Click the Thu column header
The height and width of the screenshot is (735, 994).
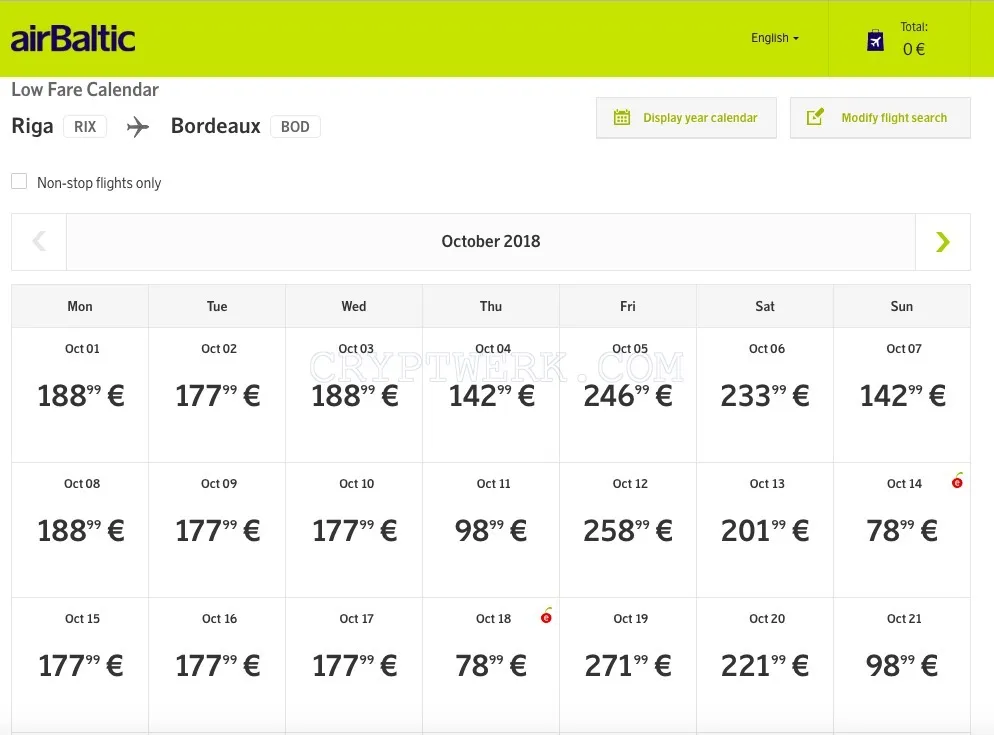[x=491, y=306]
